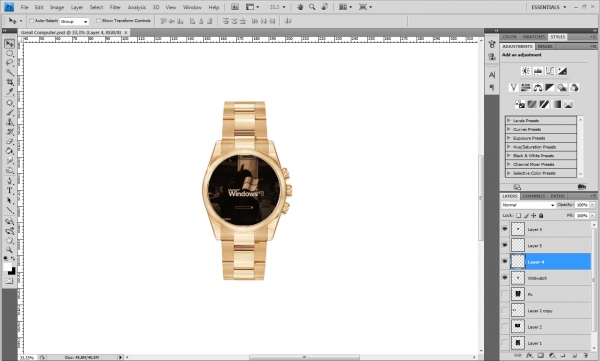
Task: Select the History Brush tool
Action: coord(10,132)
